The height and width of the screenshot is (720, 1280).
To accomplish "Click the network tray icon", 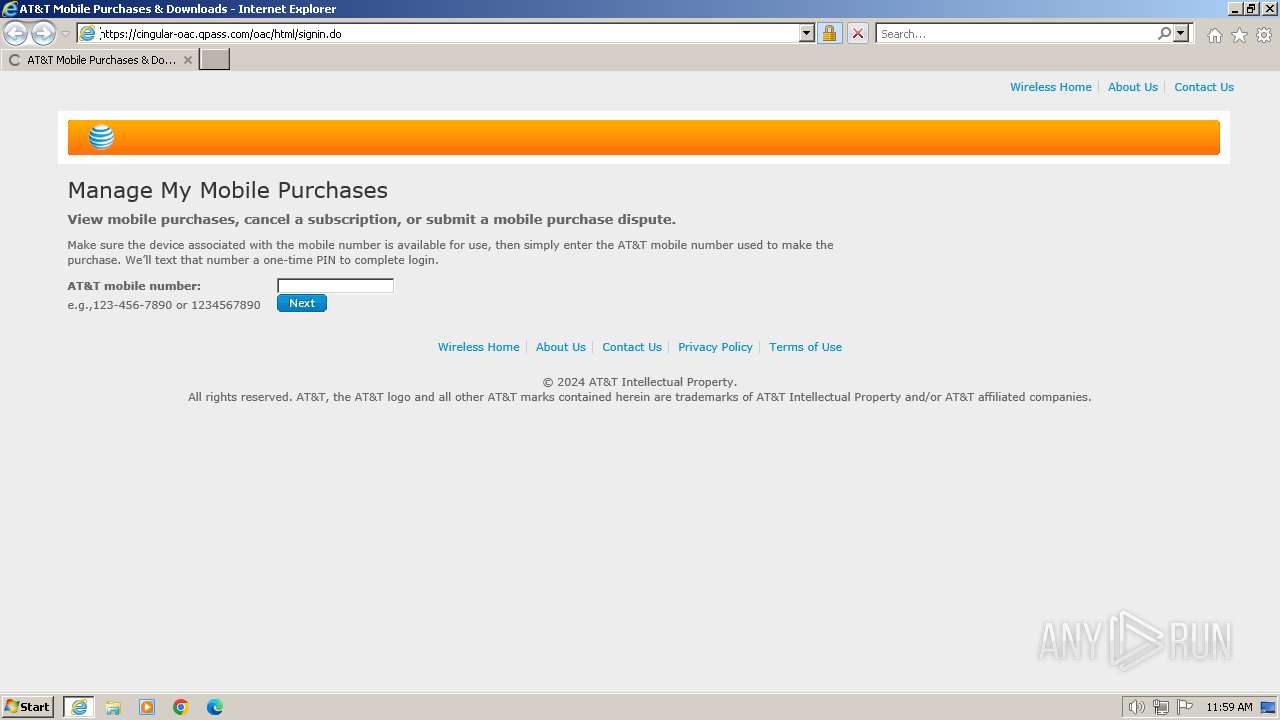I will [x=1160, y=707].
